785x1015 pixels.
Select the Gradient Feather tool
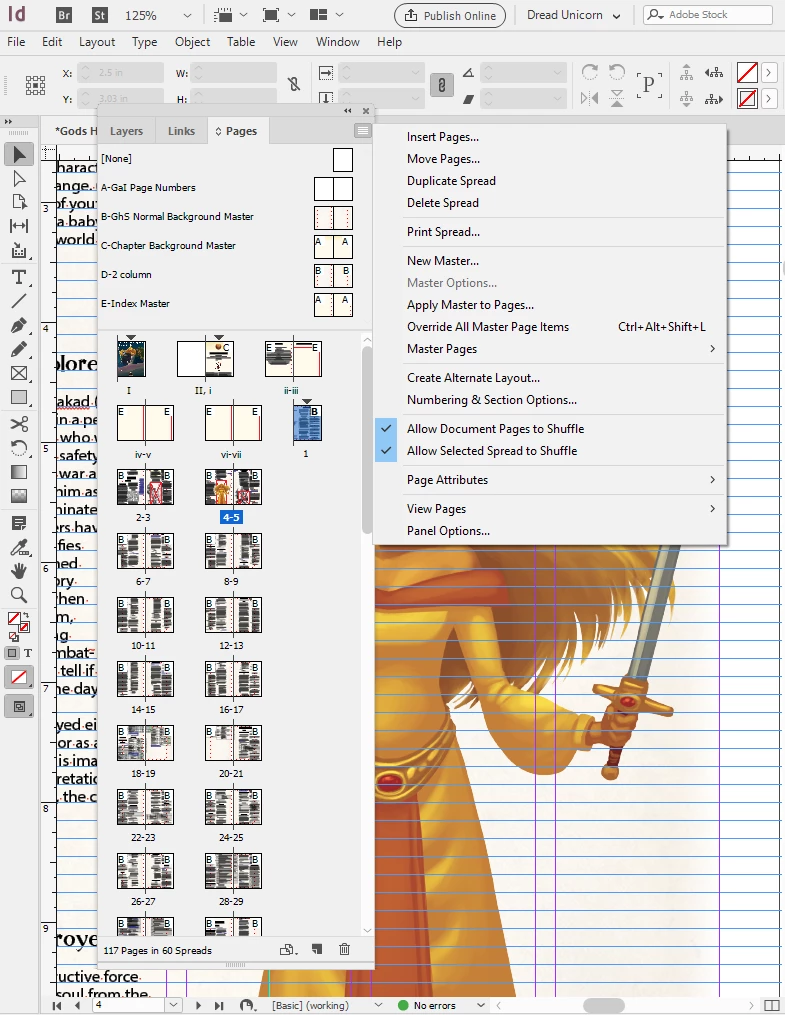pos(19,496)
